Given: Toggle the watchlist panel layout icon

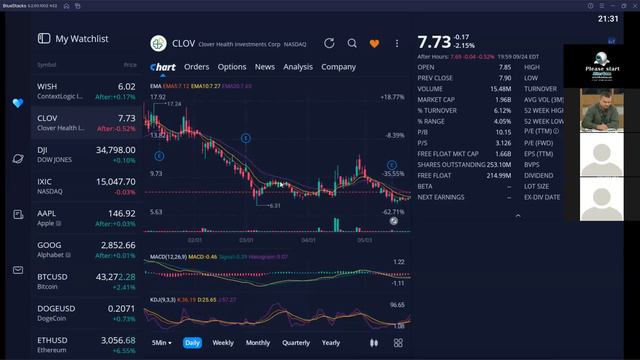Looking at the screenshot, I should [44, 39].
